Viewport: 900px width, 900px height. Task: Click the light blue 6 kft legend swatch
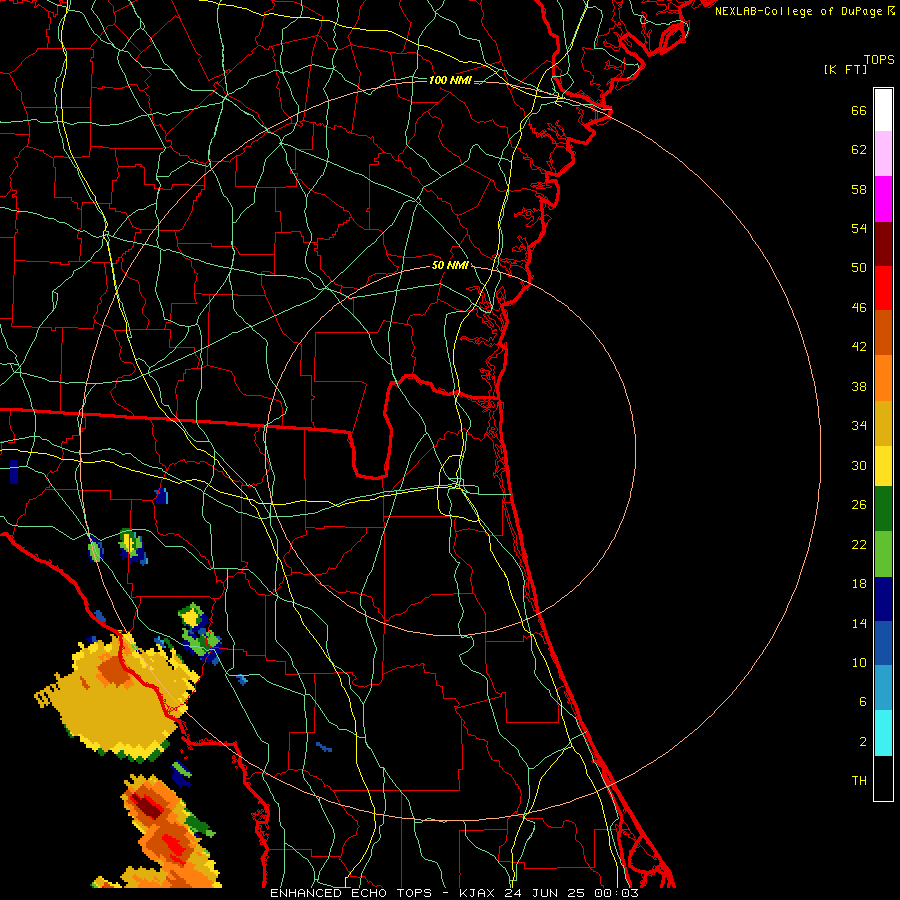[x=883, y=688]
